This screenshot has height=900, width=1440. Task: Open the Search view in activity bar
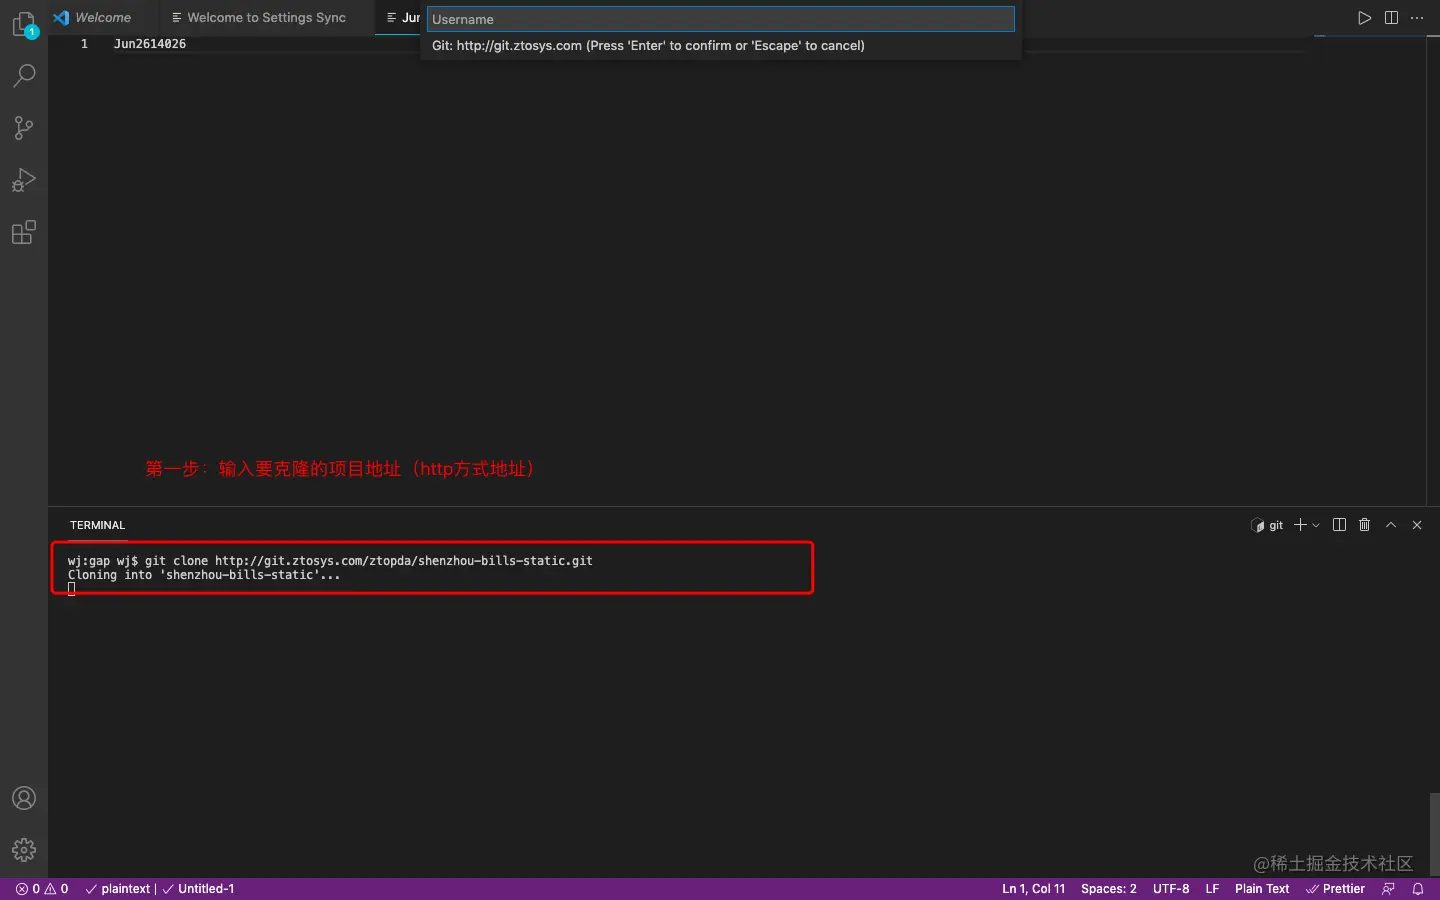[x=24, y=76]
